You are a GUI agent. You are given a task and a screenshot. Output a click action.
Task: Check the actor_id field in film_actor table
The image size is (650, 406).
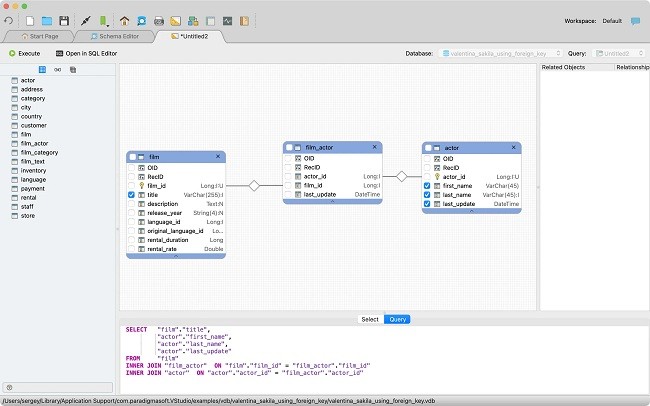(x=288, y=176)
